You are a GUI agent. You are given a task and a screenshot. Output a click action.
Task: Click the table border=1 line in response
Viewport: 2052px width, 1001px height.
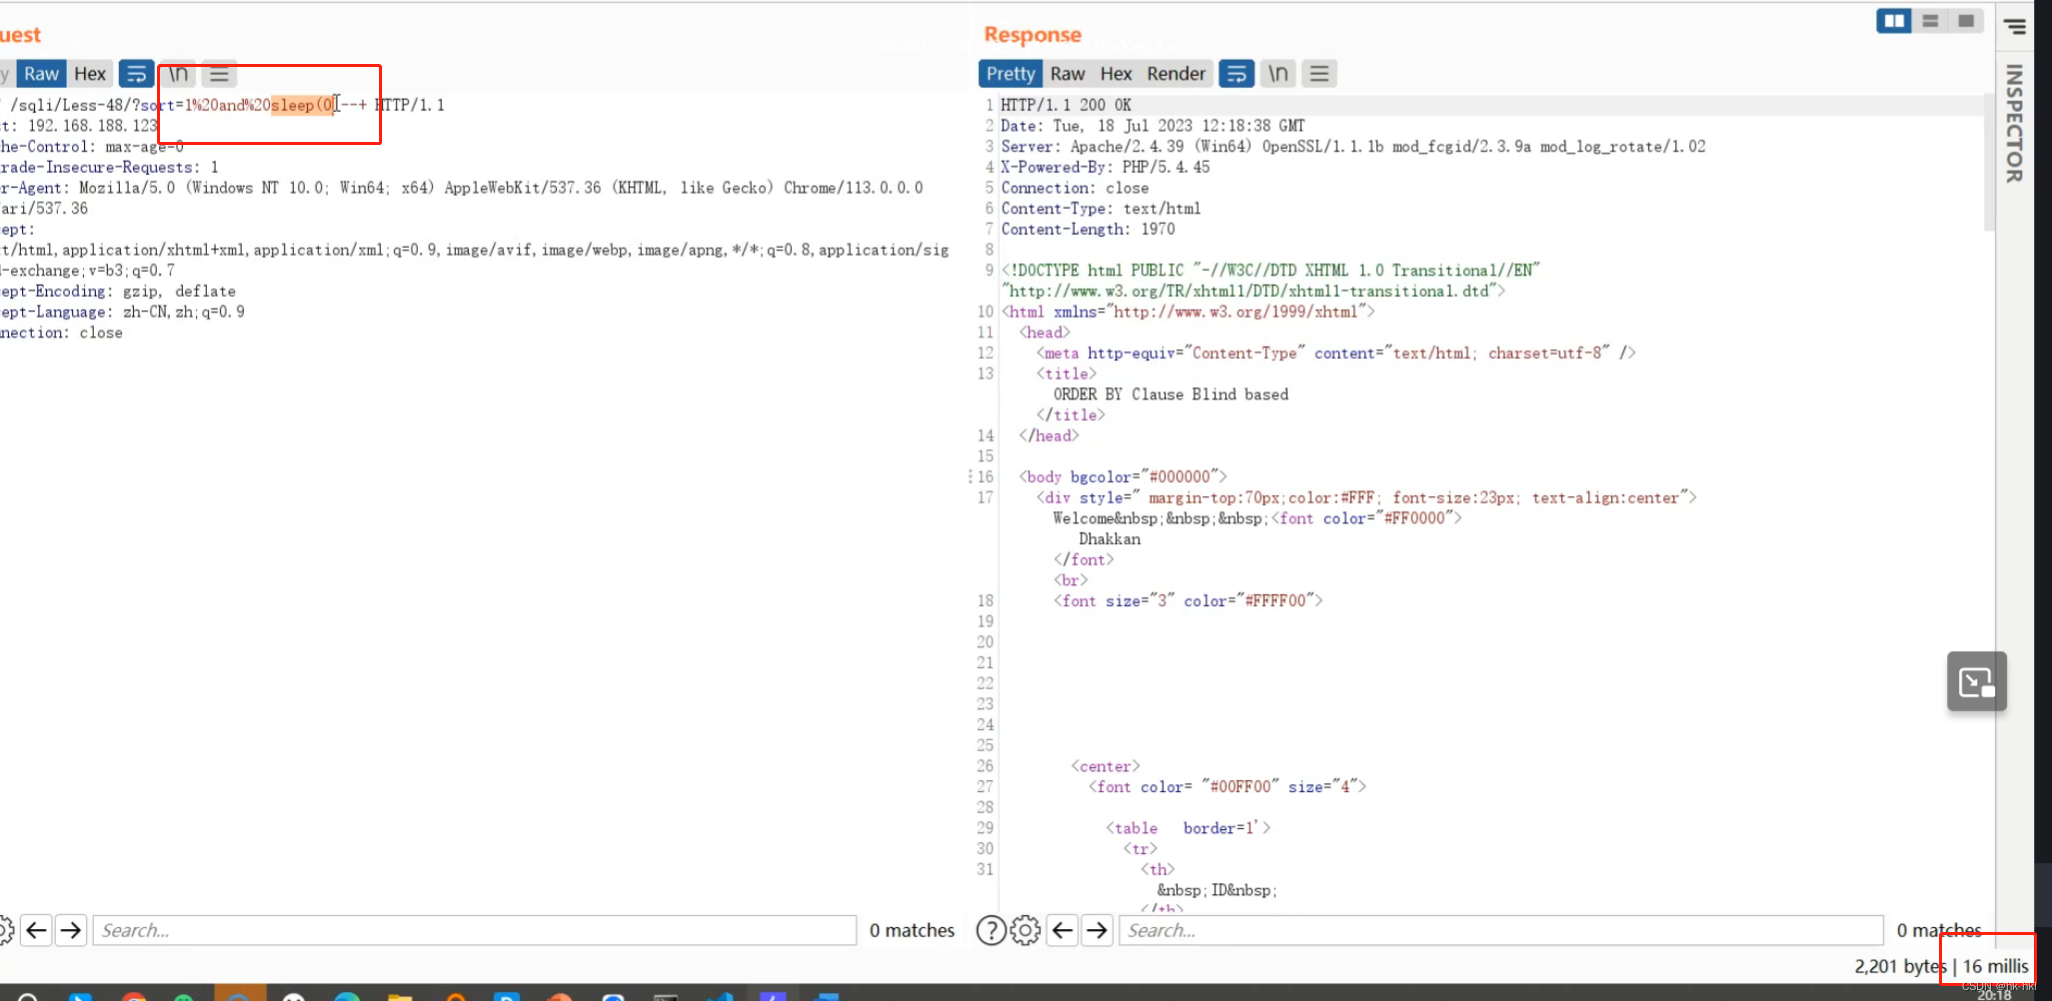coord(1188,828)
